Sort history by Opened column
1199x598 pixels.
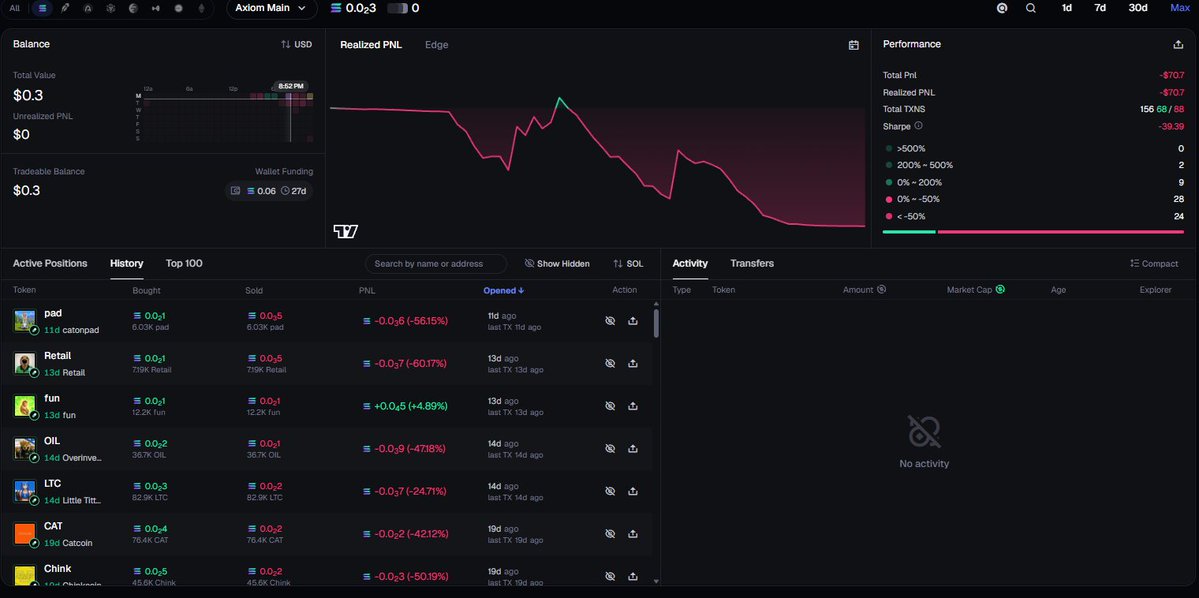click(504, 291)
